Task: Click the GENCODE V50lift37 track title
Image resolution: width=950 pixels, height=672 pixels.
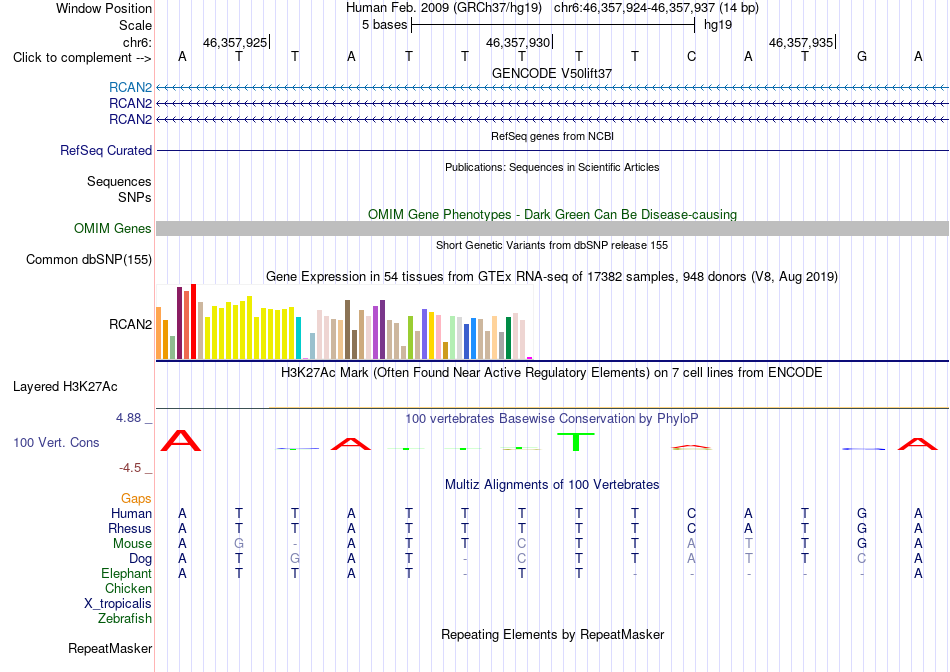Action: click(552, 73)
